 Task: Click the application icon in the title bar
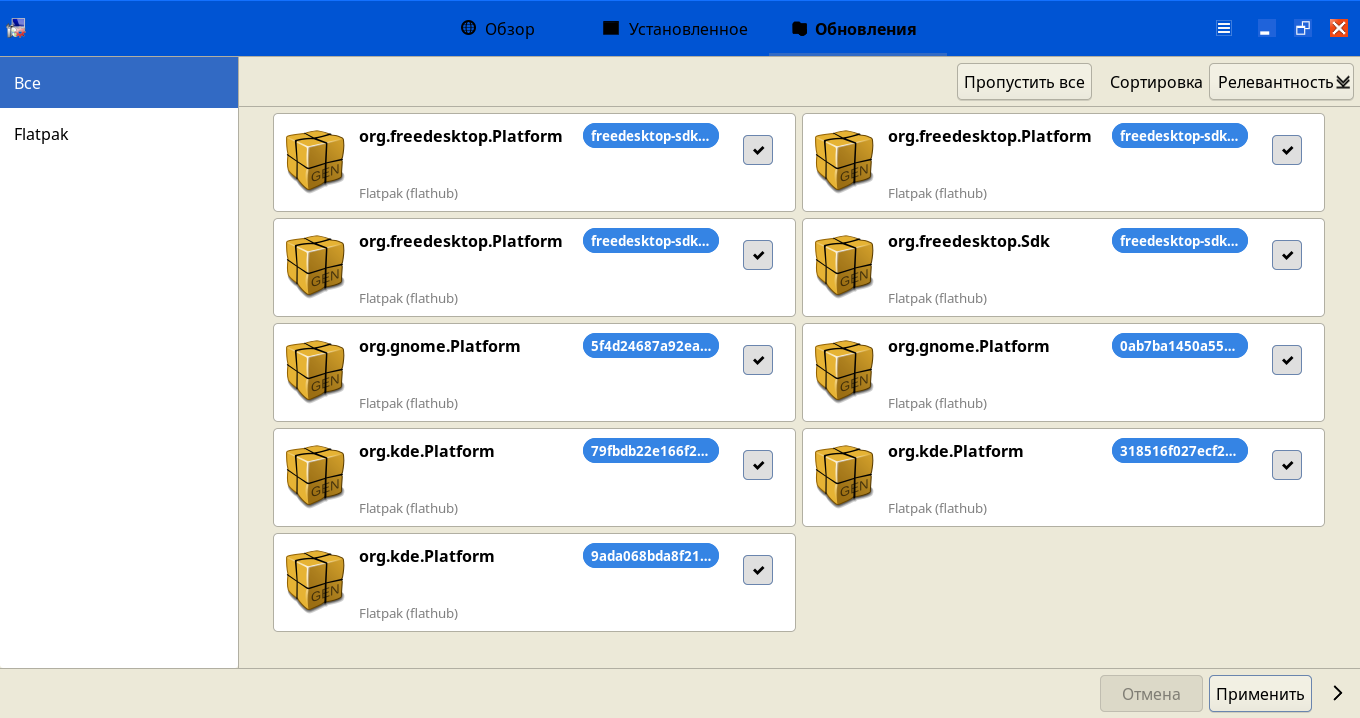(16, 28)
